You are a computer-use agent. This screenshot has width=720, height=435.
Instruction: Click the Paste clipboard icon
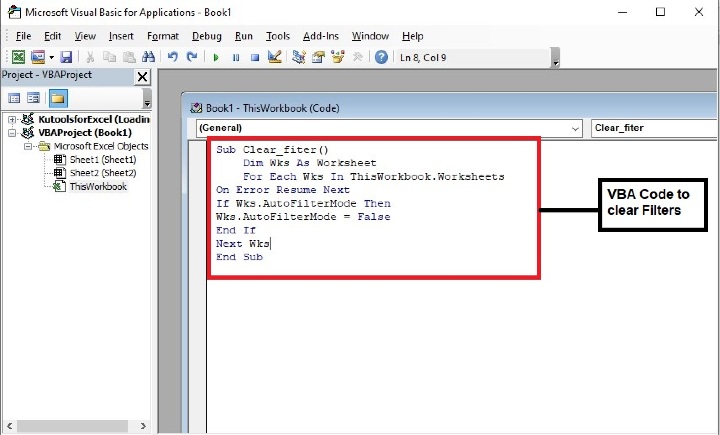click(129, 57)
